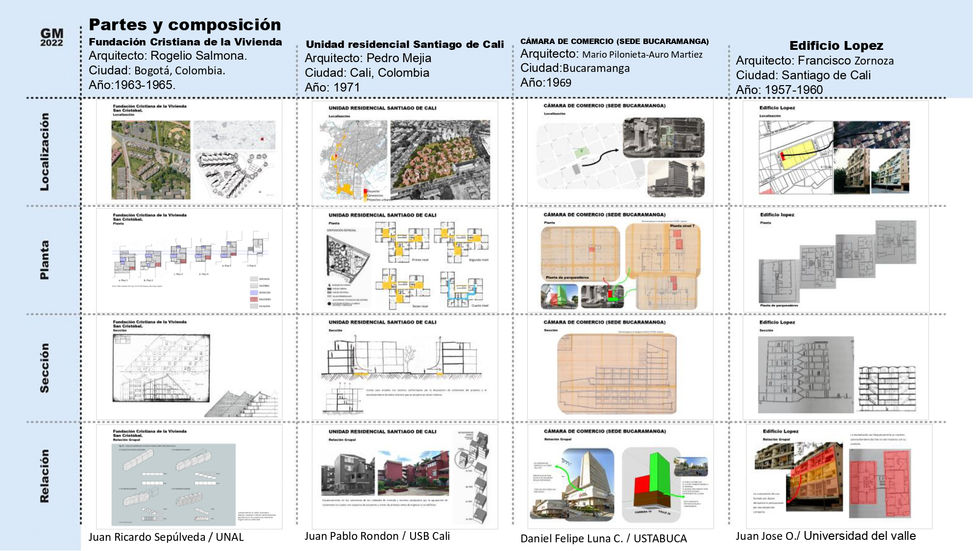Click author 'Juan Jose O./ Universidad del valle'
The width and height of the screenshot is (980, 551).
tap(826, 536)
